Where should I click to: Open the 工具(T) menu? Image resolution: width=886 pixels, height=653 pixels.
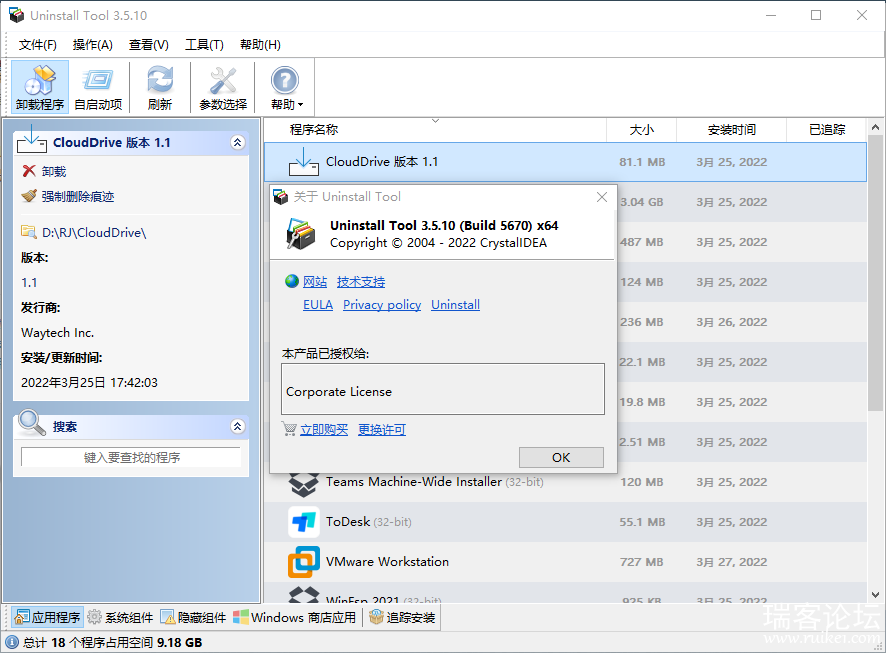204,45
